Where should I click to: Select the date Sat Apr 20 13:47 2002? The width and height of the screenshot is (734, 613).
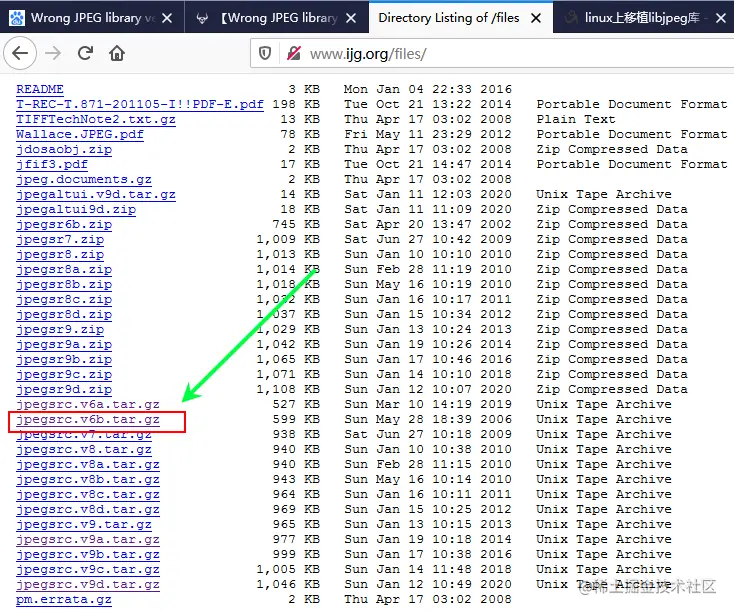click(x=428, y=224)
